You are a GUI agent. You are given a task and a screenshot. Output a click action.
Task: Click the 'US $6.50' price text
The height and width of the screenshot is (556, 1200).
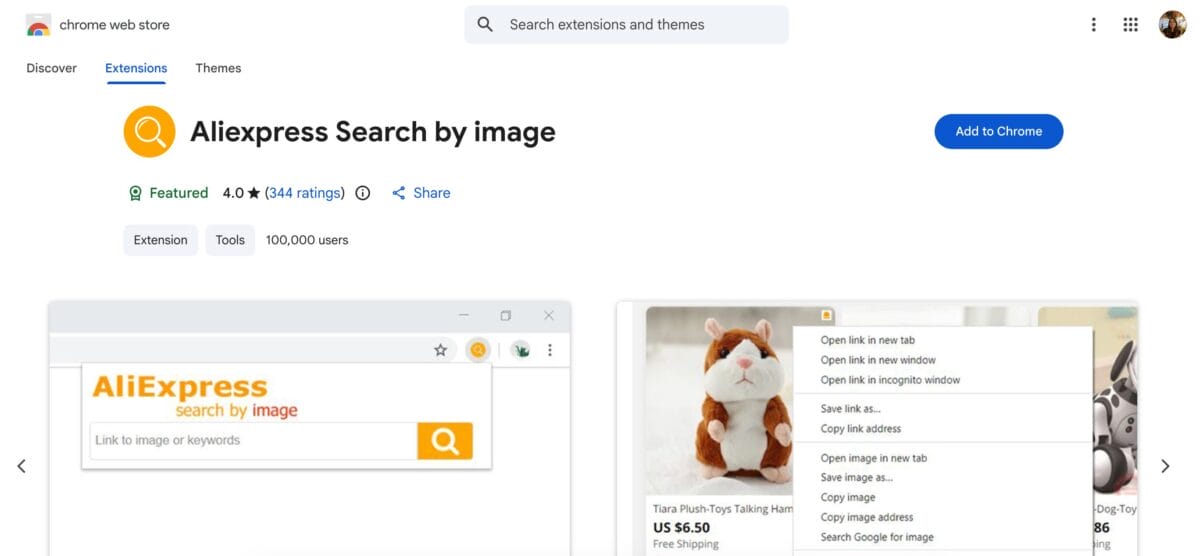[682, 528]
